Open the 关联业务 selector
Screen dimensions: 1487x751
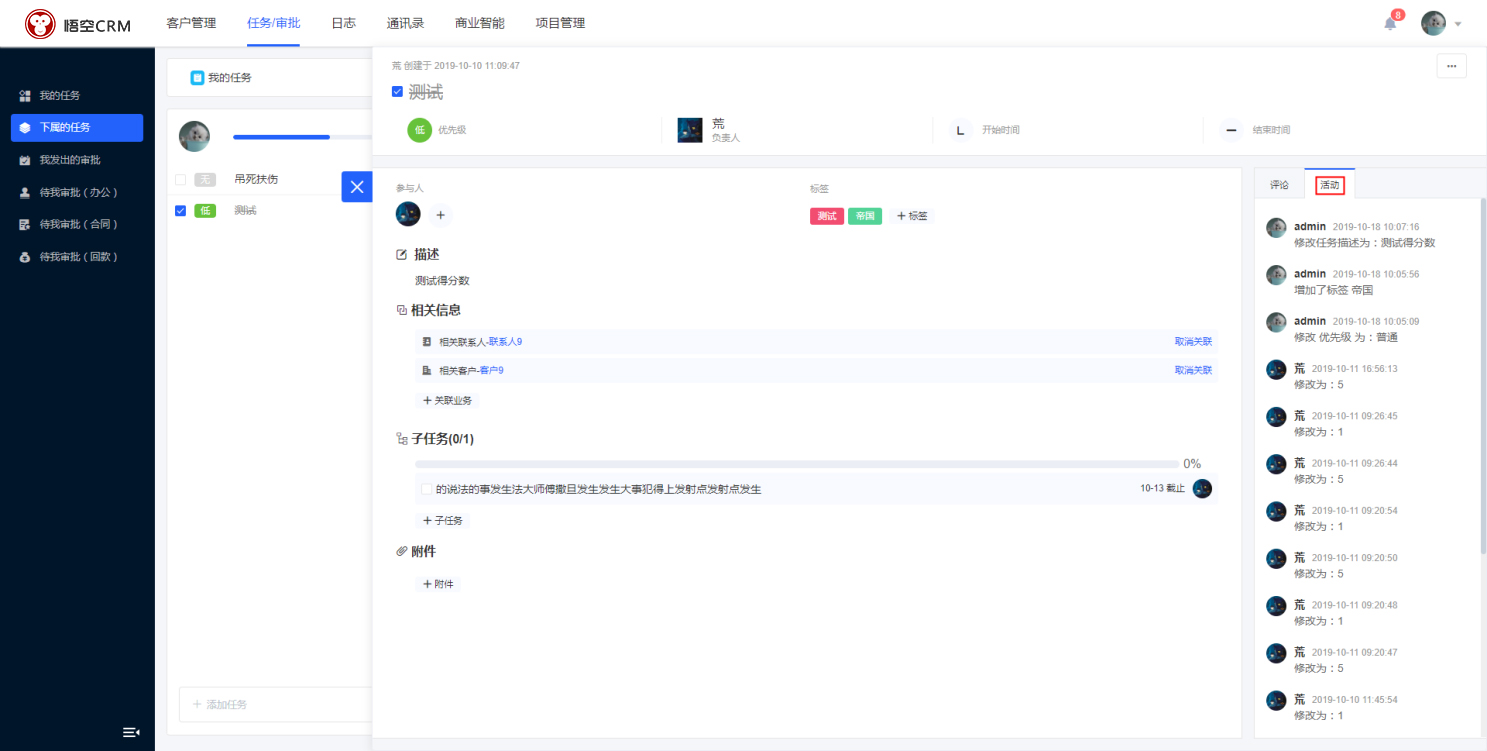click(447, 400)
